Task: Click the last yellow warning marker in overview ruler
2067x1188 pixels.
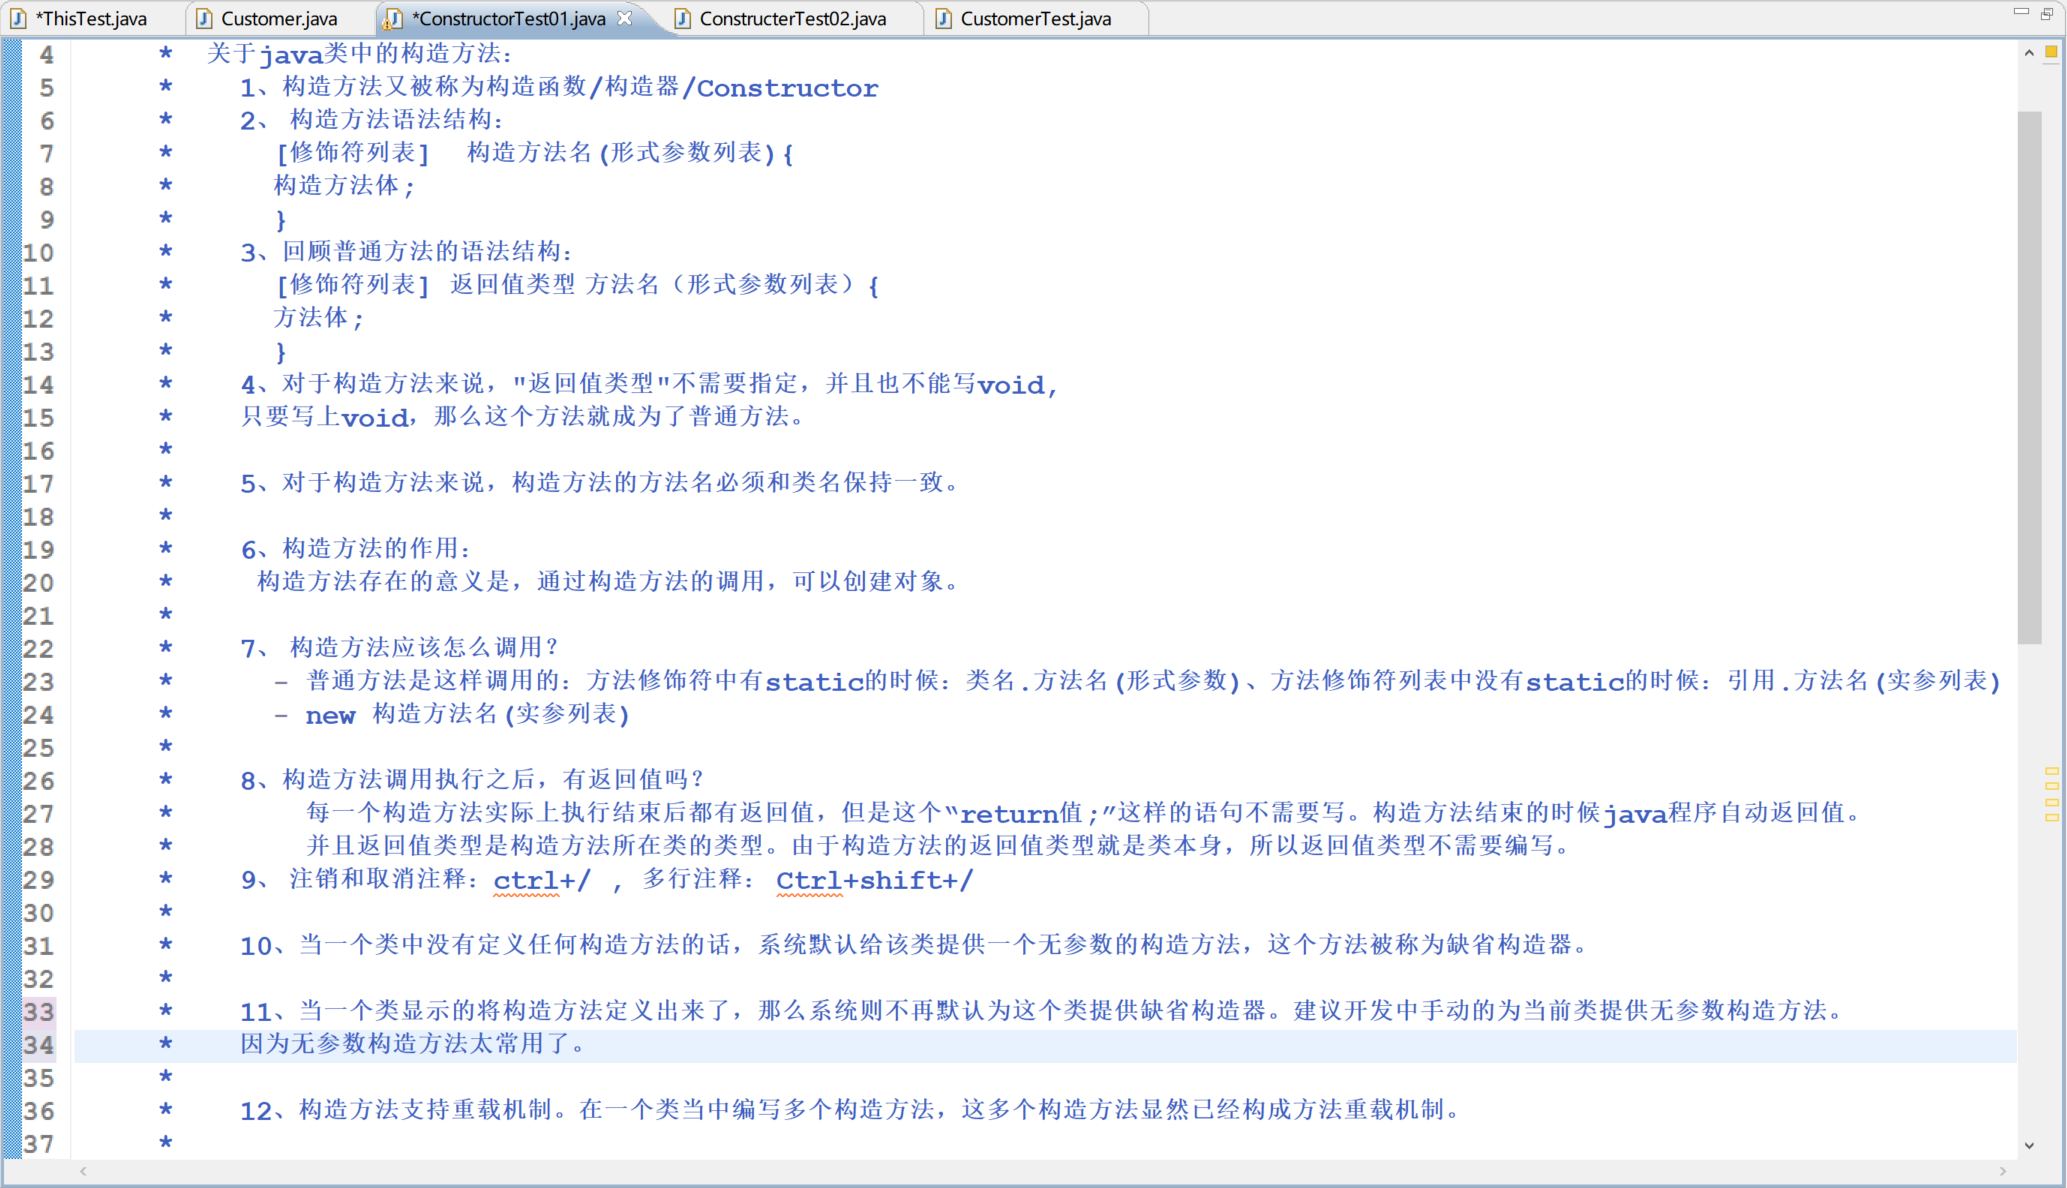Action: tap(2052, 818)
